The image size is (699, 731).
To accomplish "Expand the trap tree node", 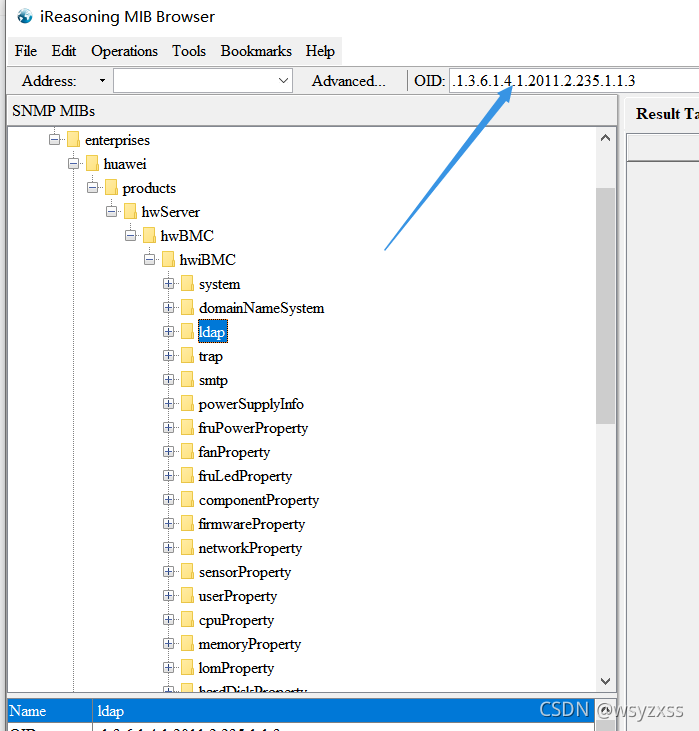I will pyautogui.click(x=168, y=356).
